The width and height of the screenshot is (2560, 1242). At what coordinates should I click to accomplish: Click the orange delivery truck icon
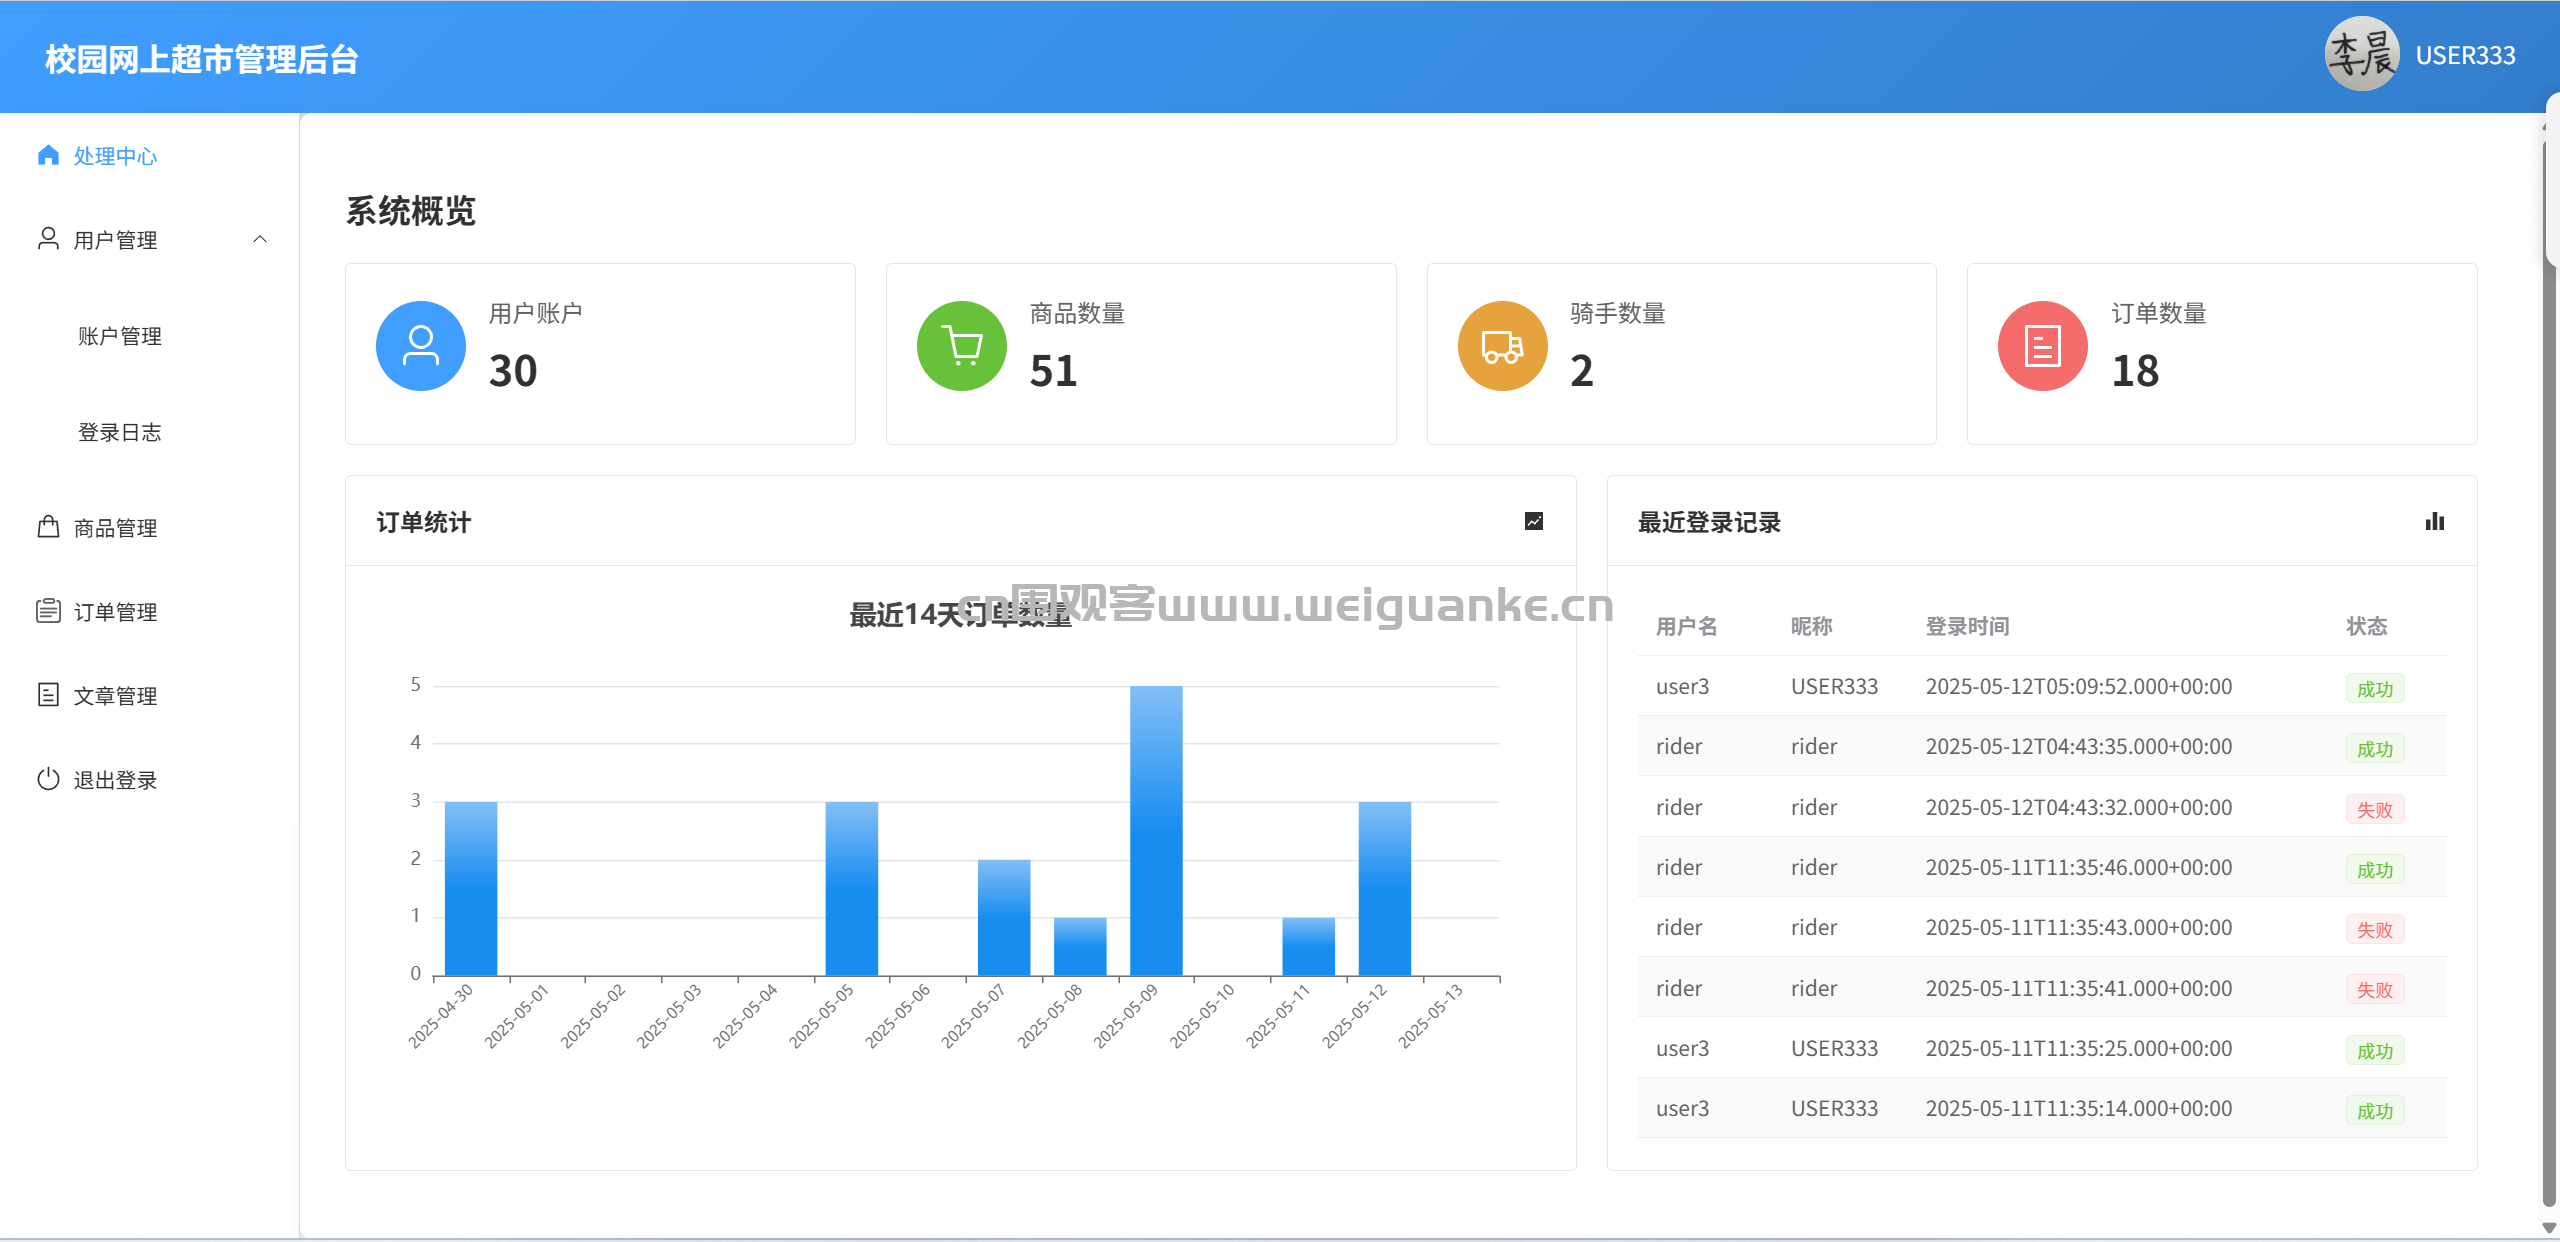pyautogui.click(x=1502, y=346)
